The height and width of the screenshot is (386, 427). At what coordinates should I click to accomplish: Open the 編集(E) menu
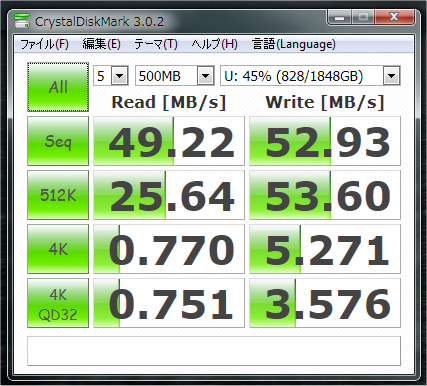(x=101, y=44)
